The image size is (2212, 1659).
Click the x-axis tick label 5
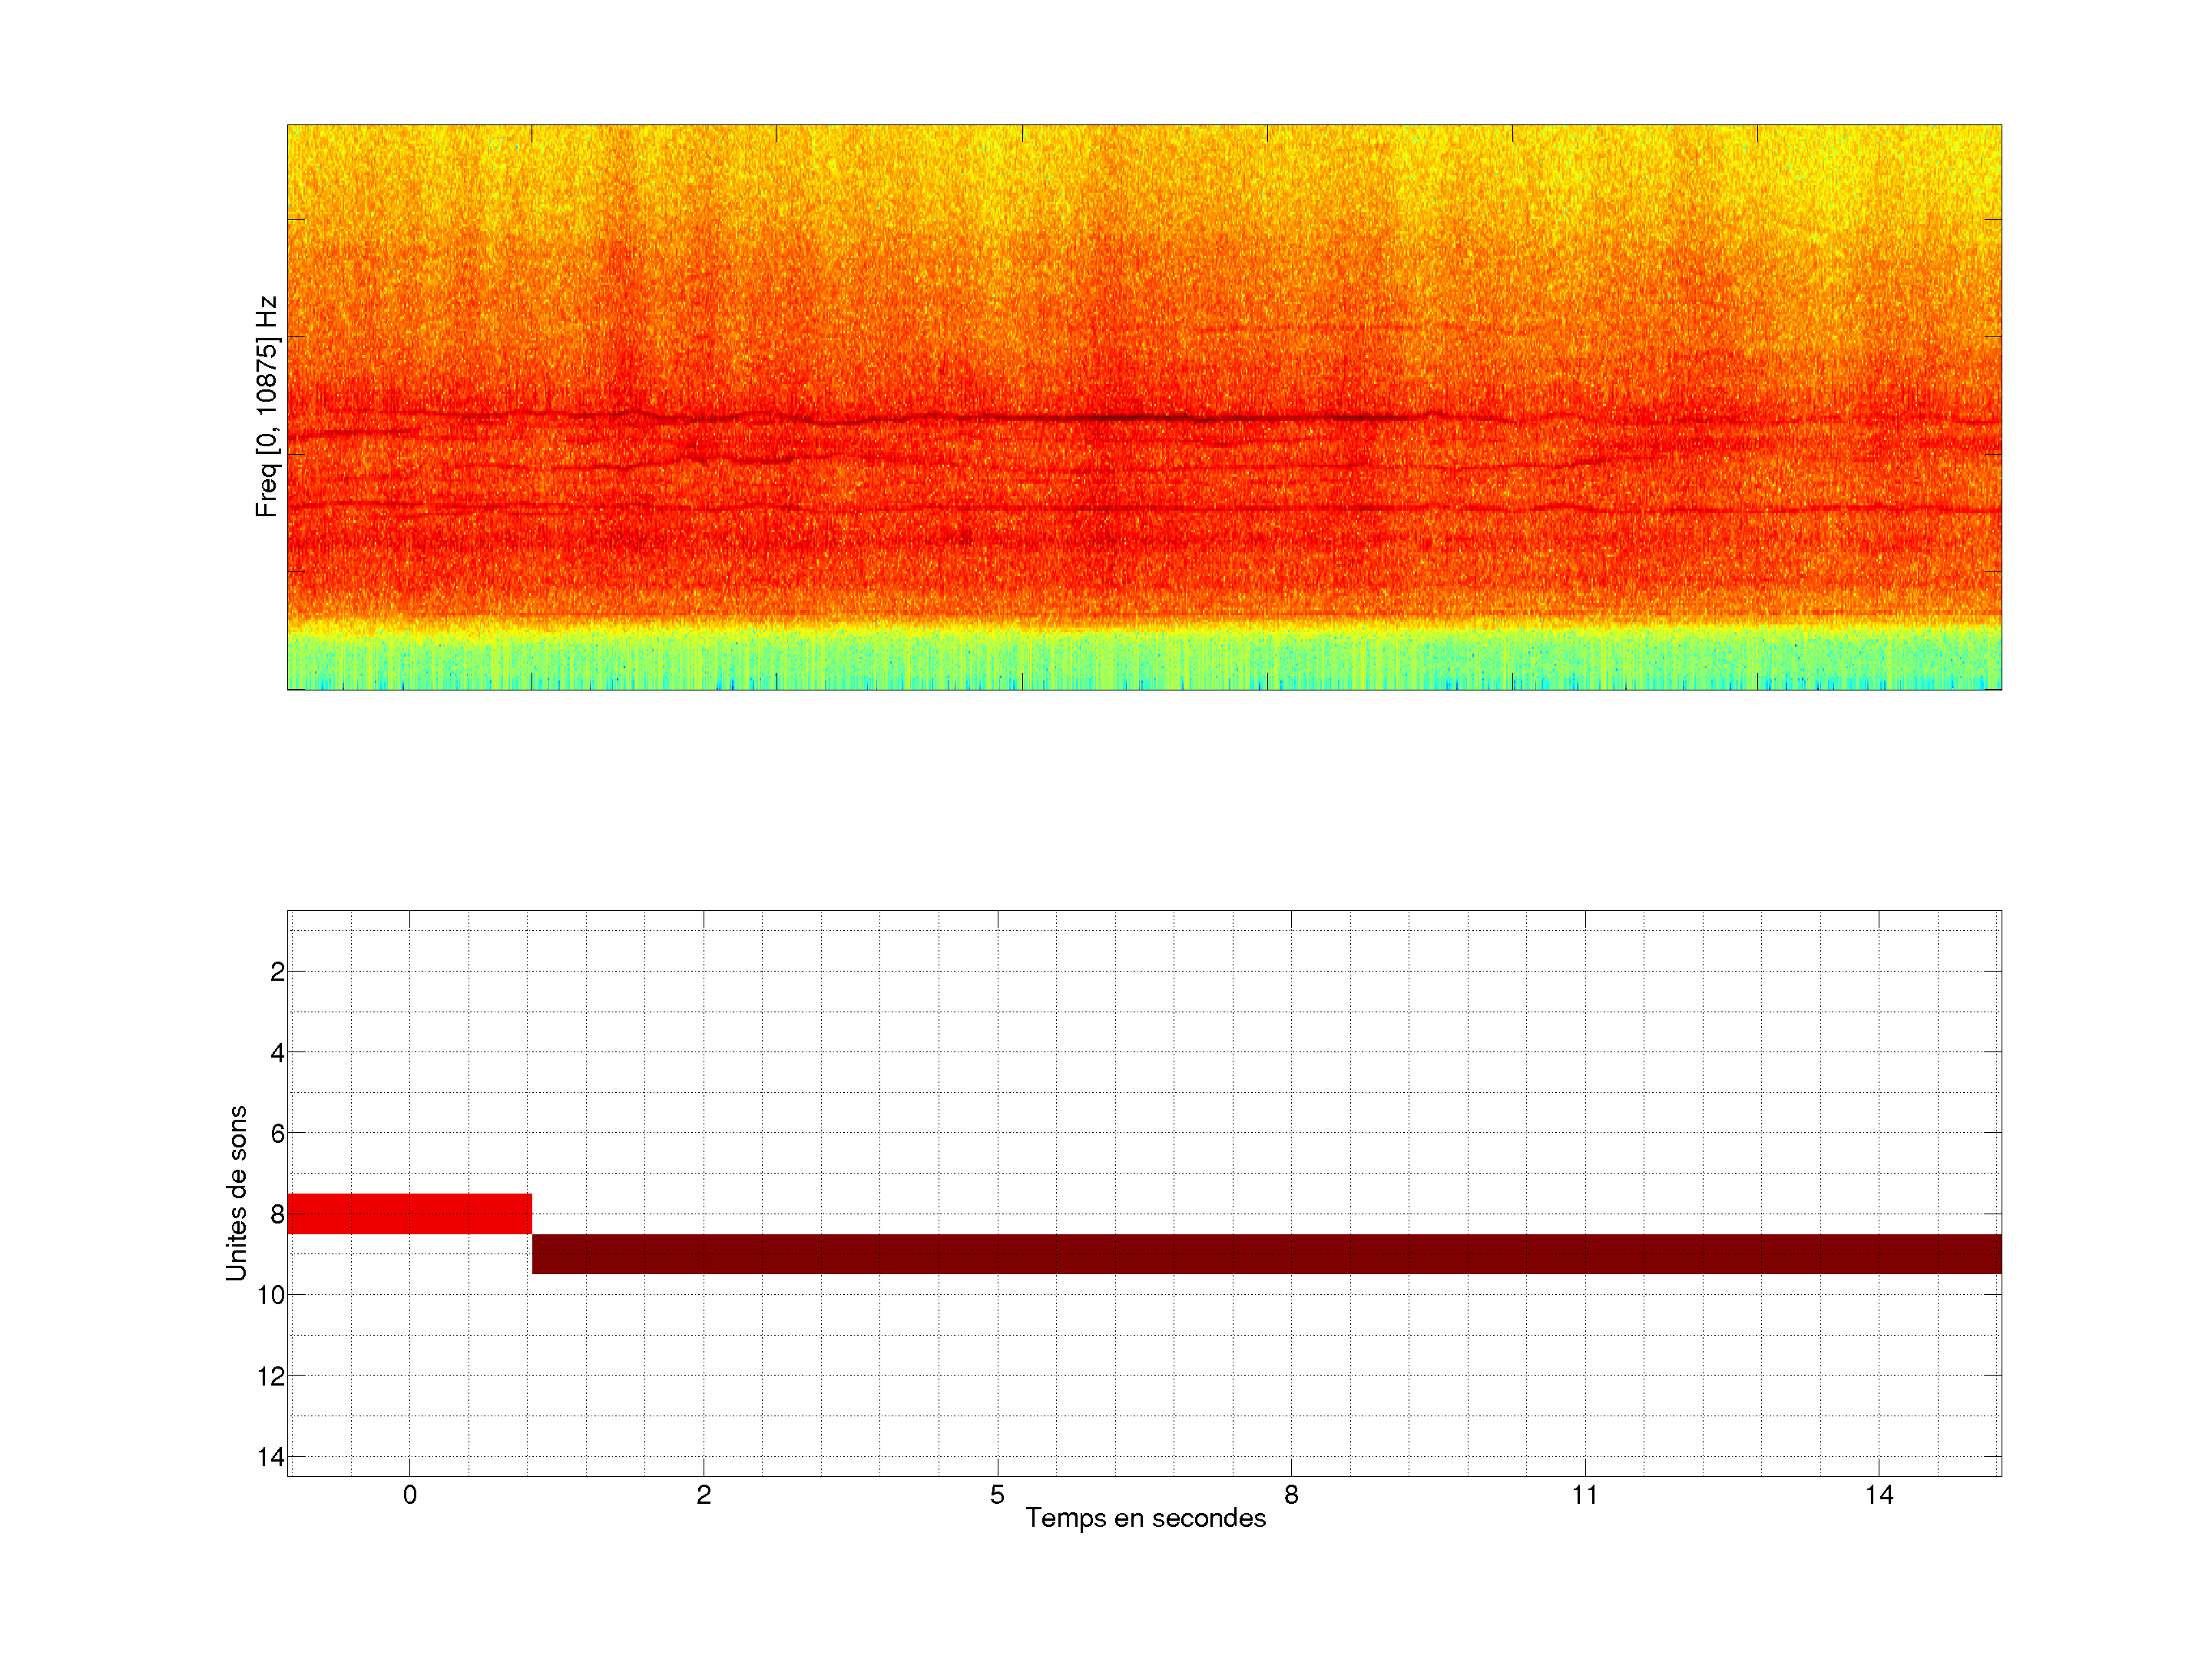[x=997, y=1495]
